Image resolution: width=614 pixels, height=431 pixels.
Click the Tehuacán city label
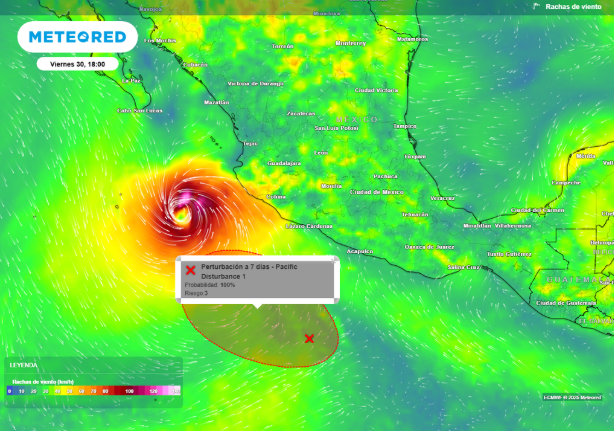point(415,215)
